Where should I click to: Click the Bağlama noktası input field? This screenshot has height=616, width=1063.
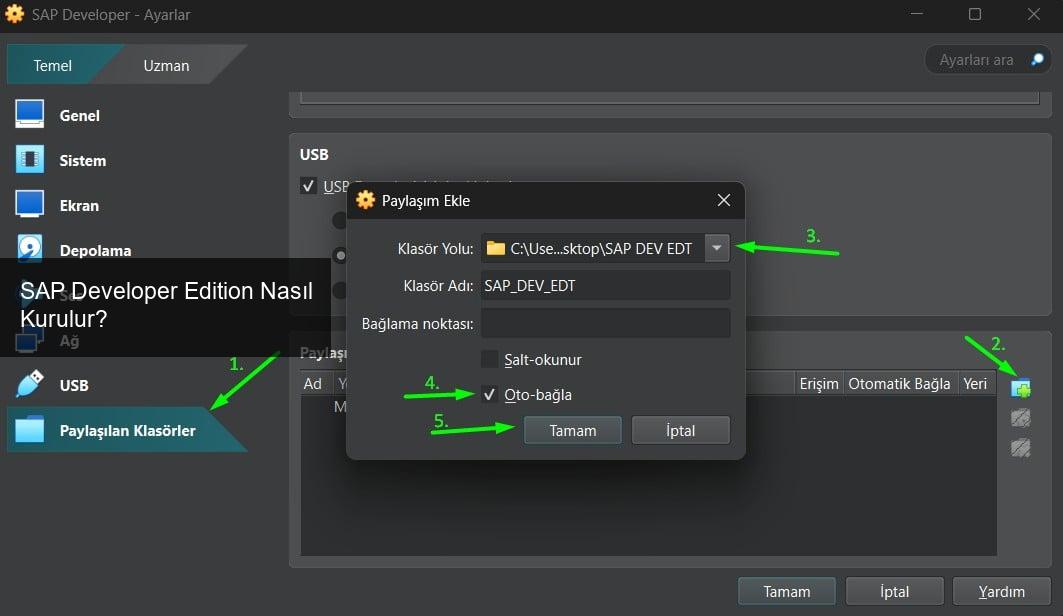(605, 323)
